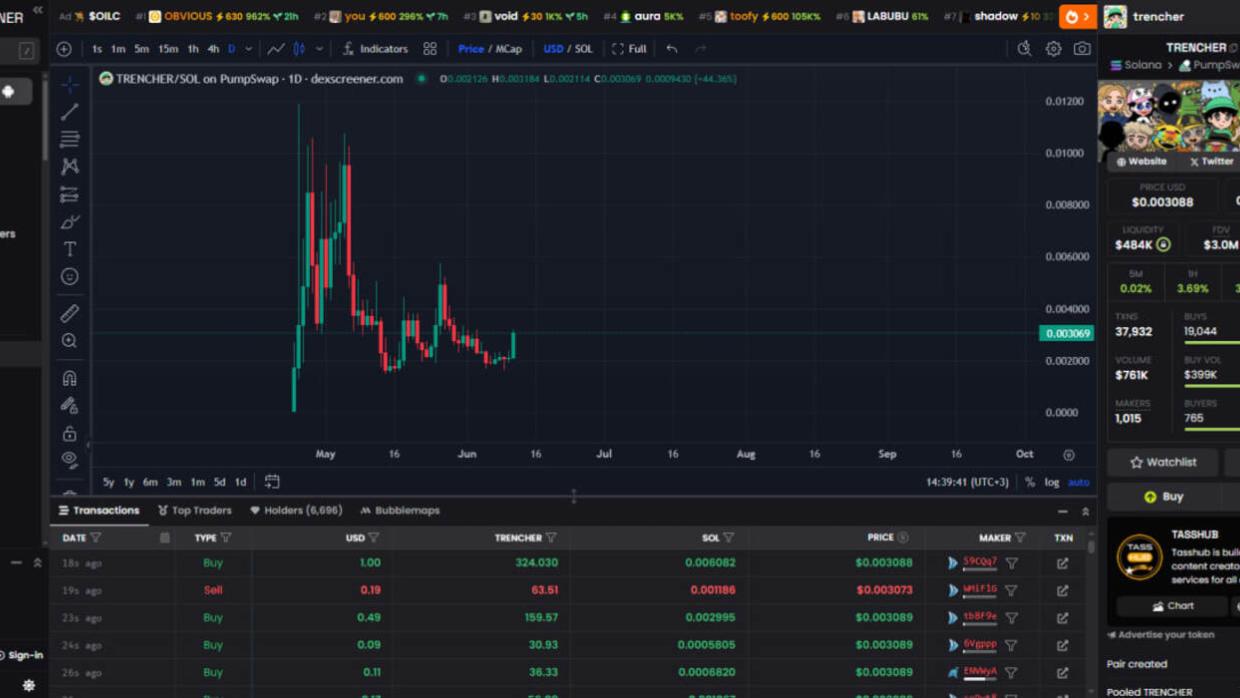Click the green Buy button
This screenshot has height=698, width=1240.
(x=1164, y=496)
